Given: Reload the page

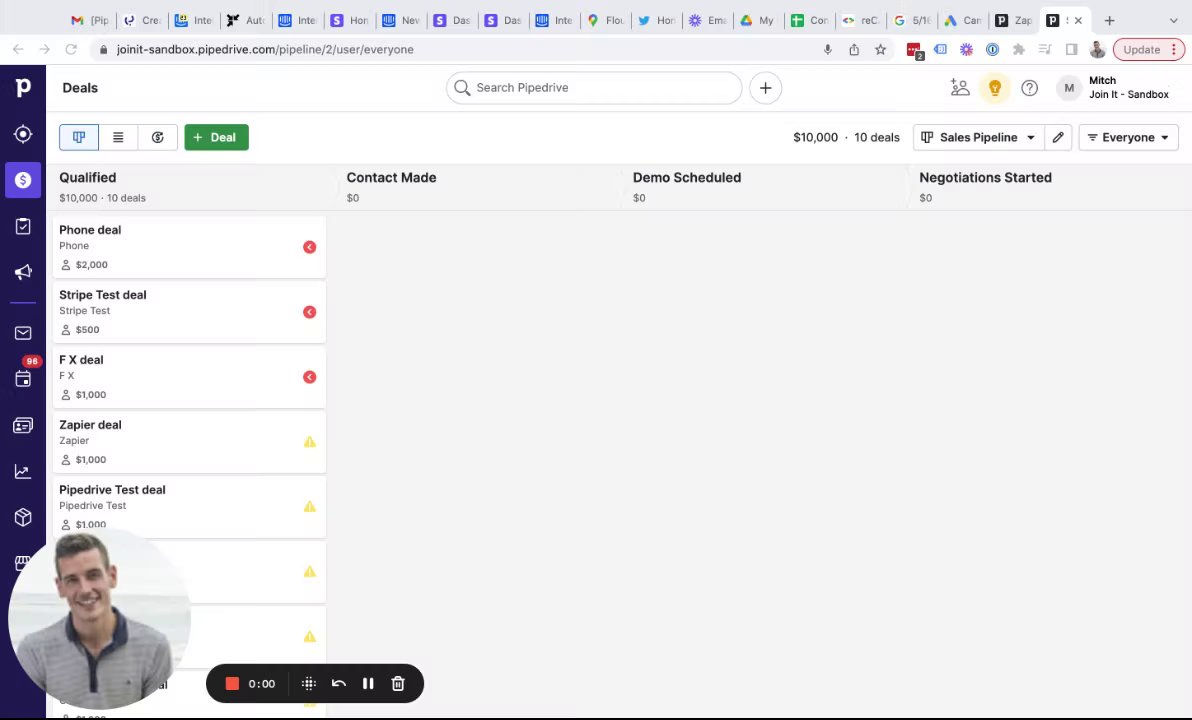Looking at the screenshot, I should point(71,49).
